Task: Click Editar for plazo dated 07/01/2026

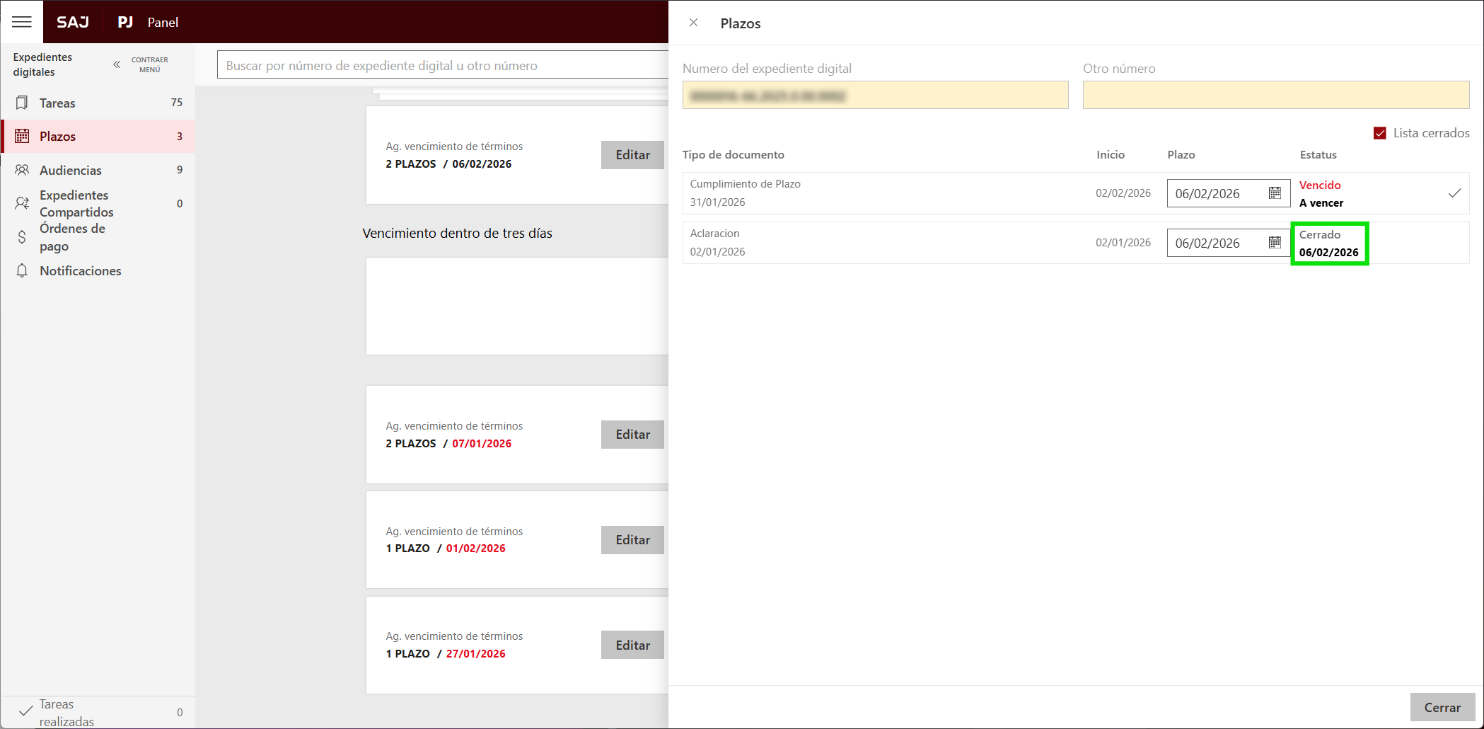Action: tap(632, 435)
